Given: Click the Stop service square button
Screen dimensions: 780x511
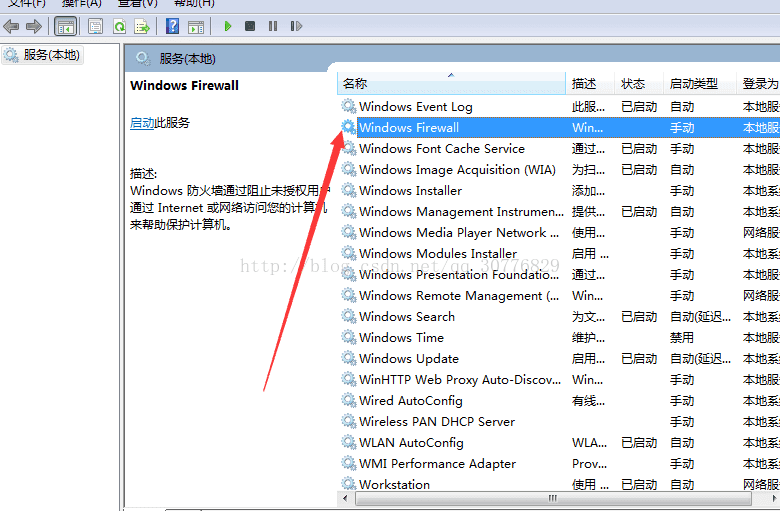Looking at the screenshot, I should point(250,26).
